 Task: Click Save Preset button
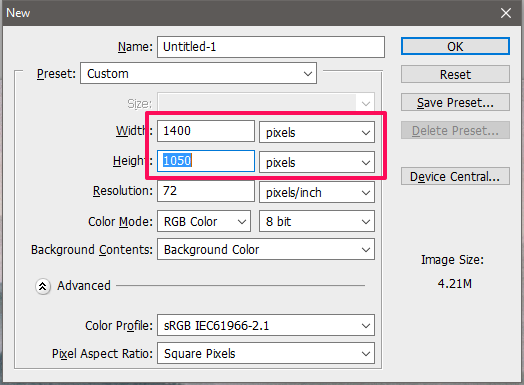[455, 102]
